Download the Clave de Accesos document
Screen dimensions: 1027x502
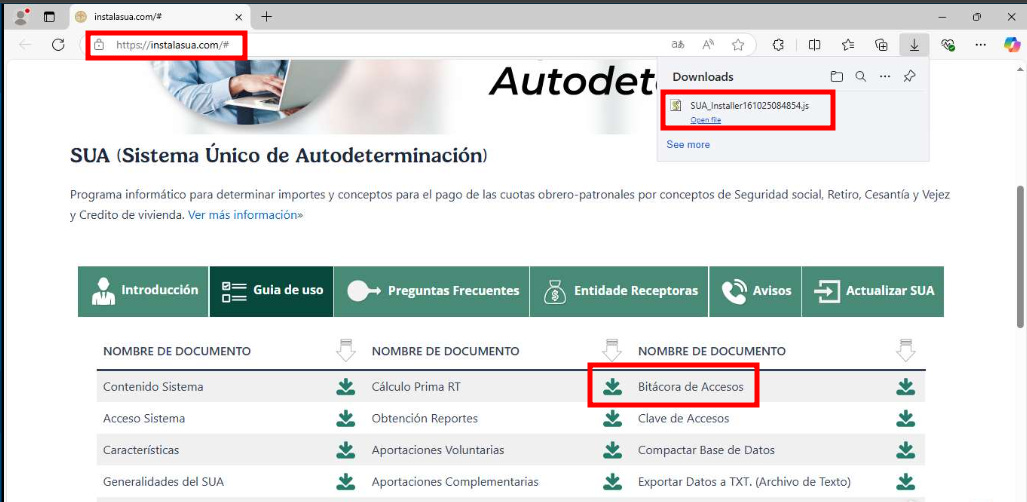(x=905, y=418)
